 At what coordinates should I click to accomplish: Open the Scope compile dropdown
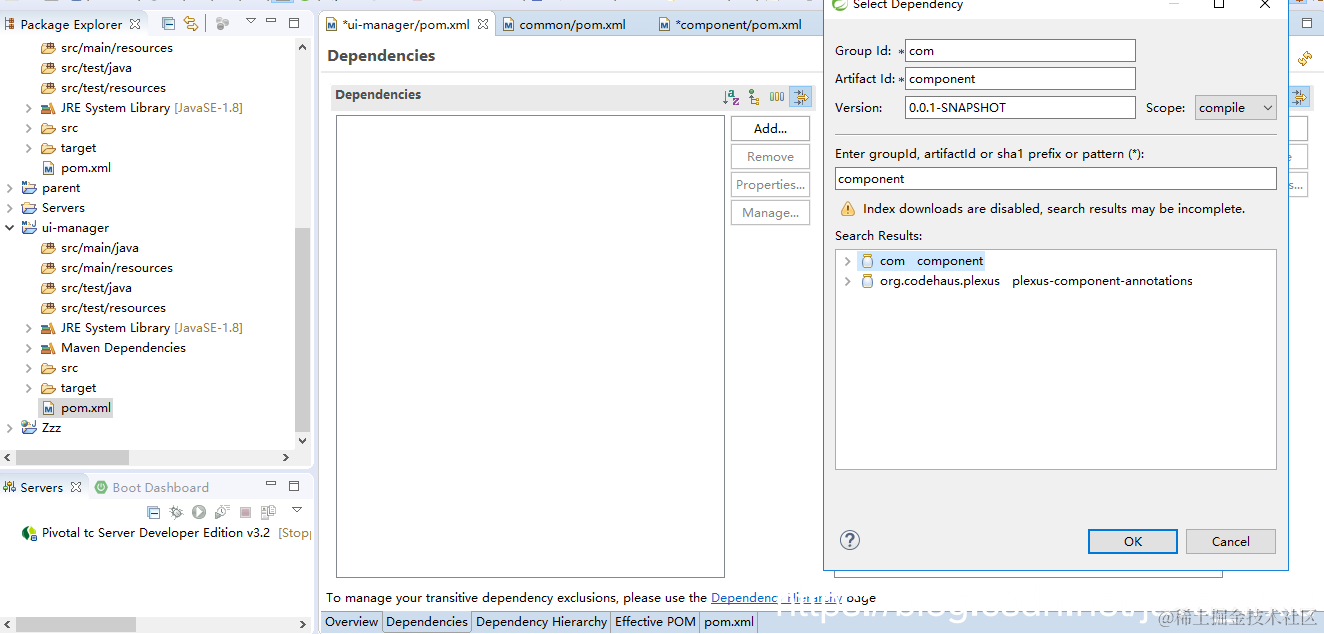1236,107
